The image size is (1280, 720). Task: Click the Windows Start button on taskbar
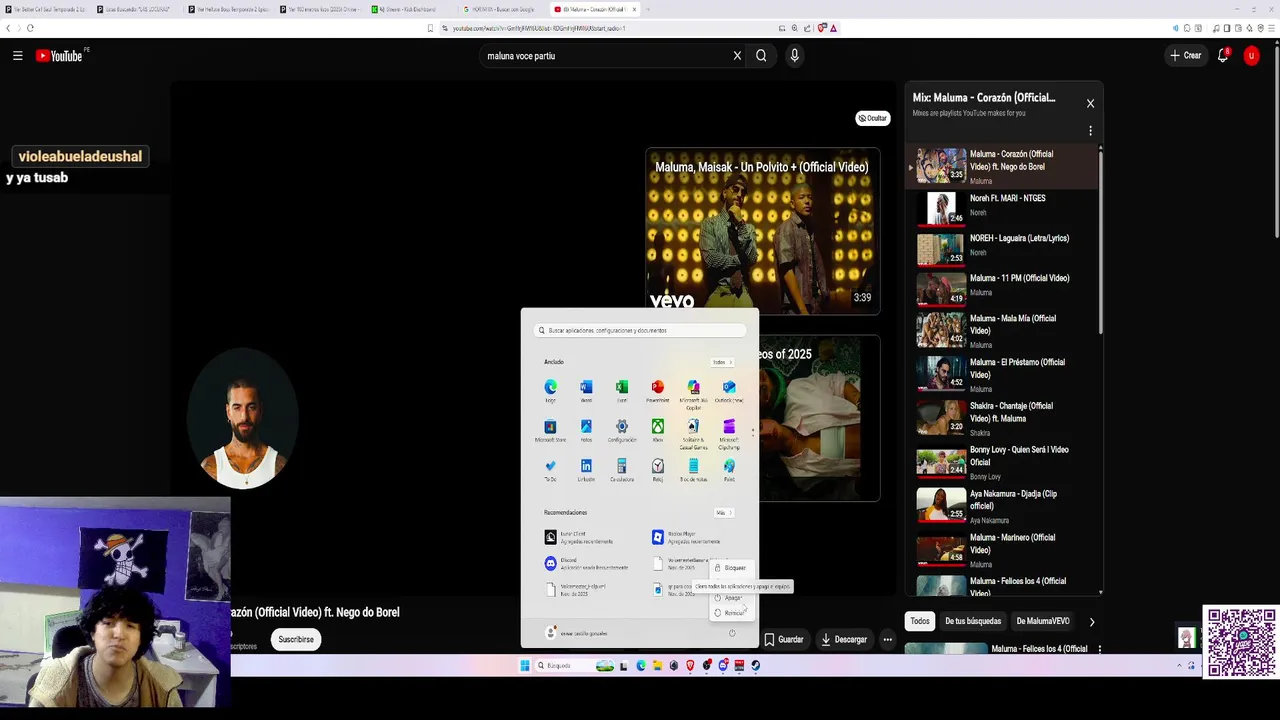click(x=525, y=665)
